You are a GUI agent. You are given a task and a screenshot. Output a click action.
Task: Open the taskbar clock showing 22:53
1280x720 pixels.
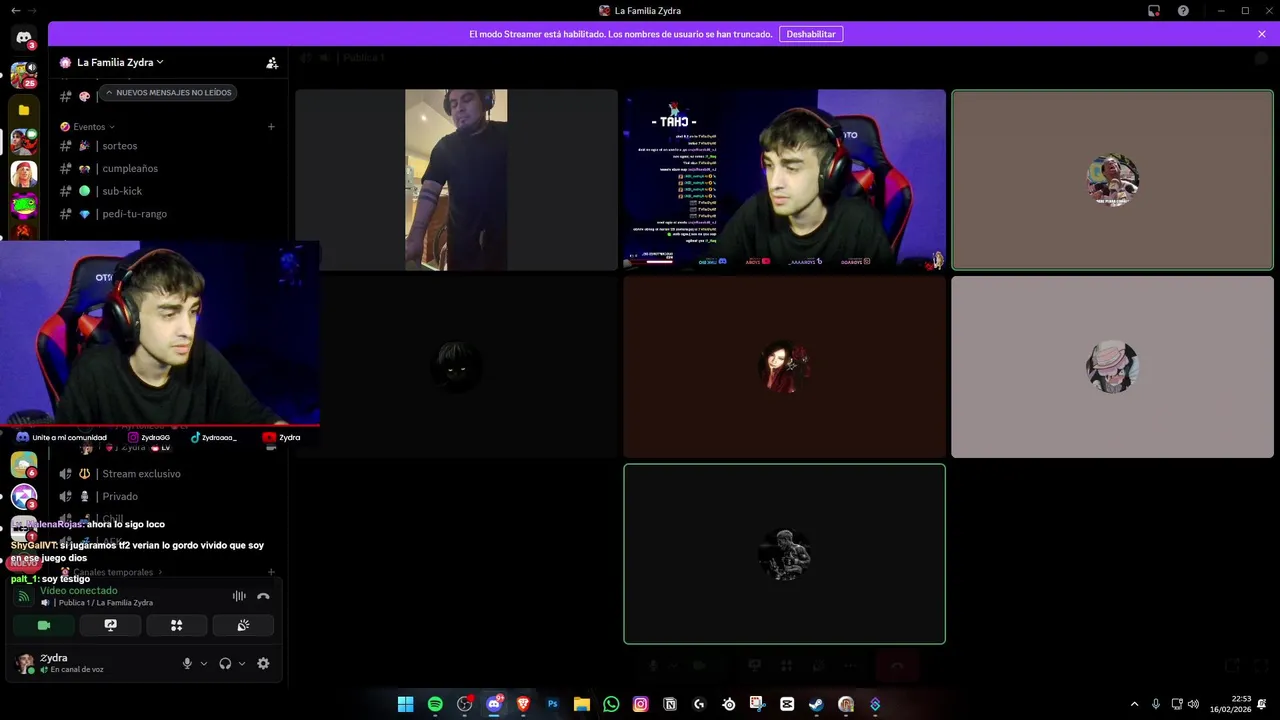pos(1230,704)
